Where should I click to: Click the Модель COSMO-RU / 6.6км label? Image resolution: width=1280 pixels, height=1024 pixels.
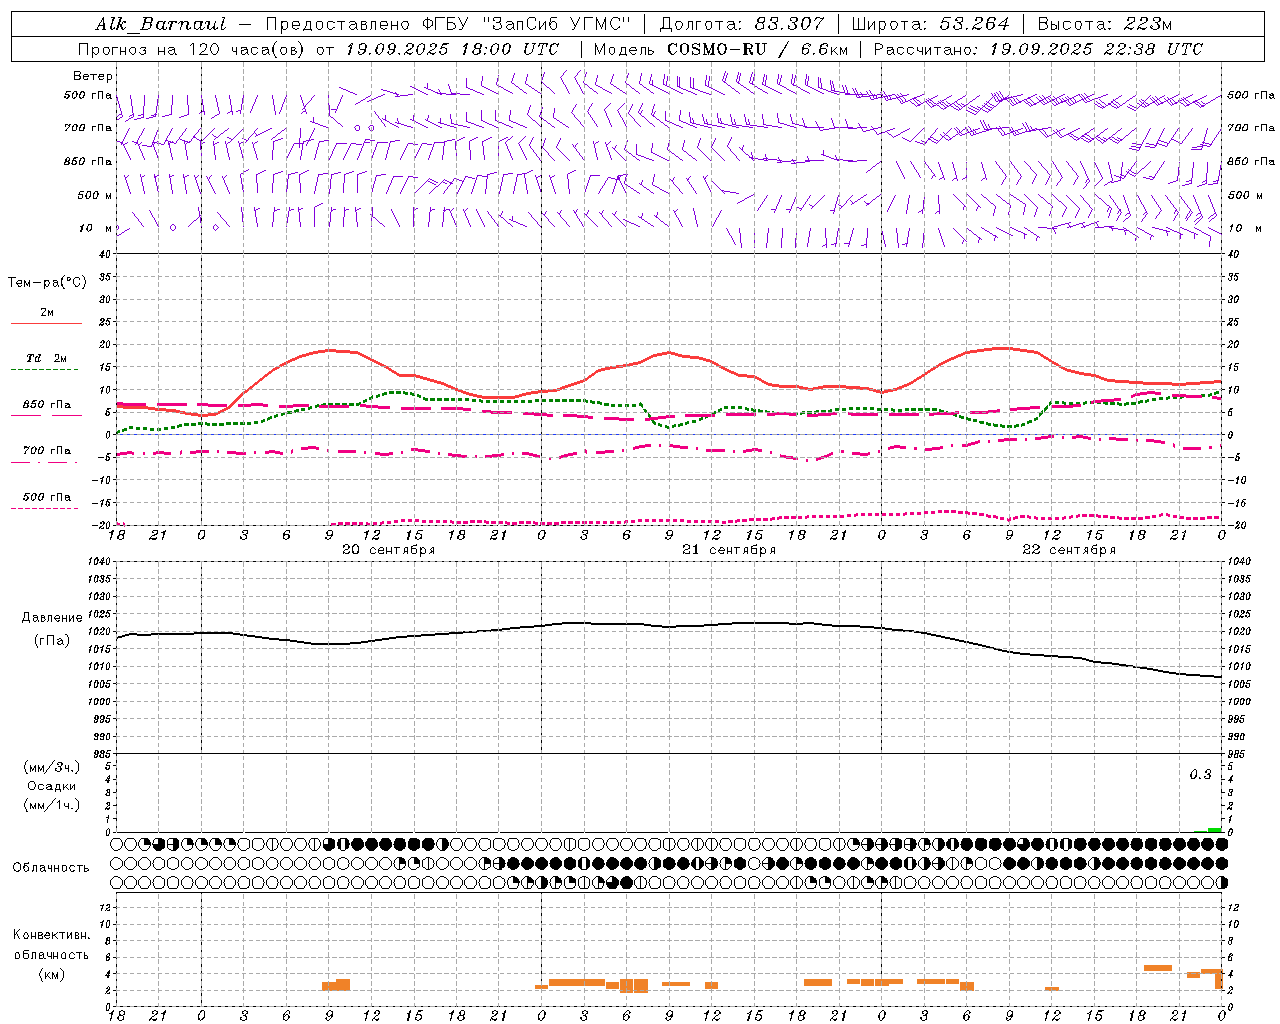pyautogui.click(x=720, y=49)
